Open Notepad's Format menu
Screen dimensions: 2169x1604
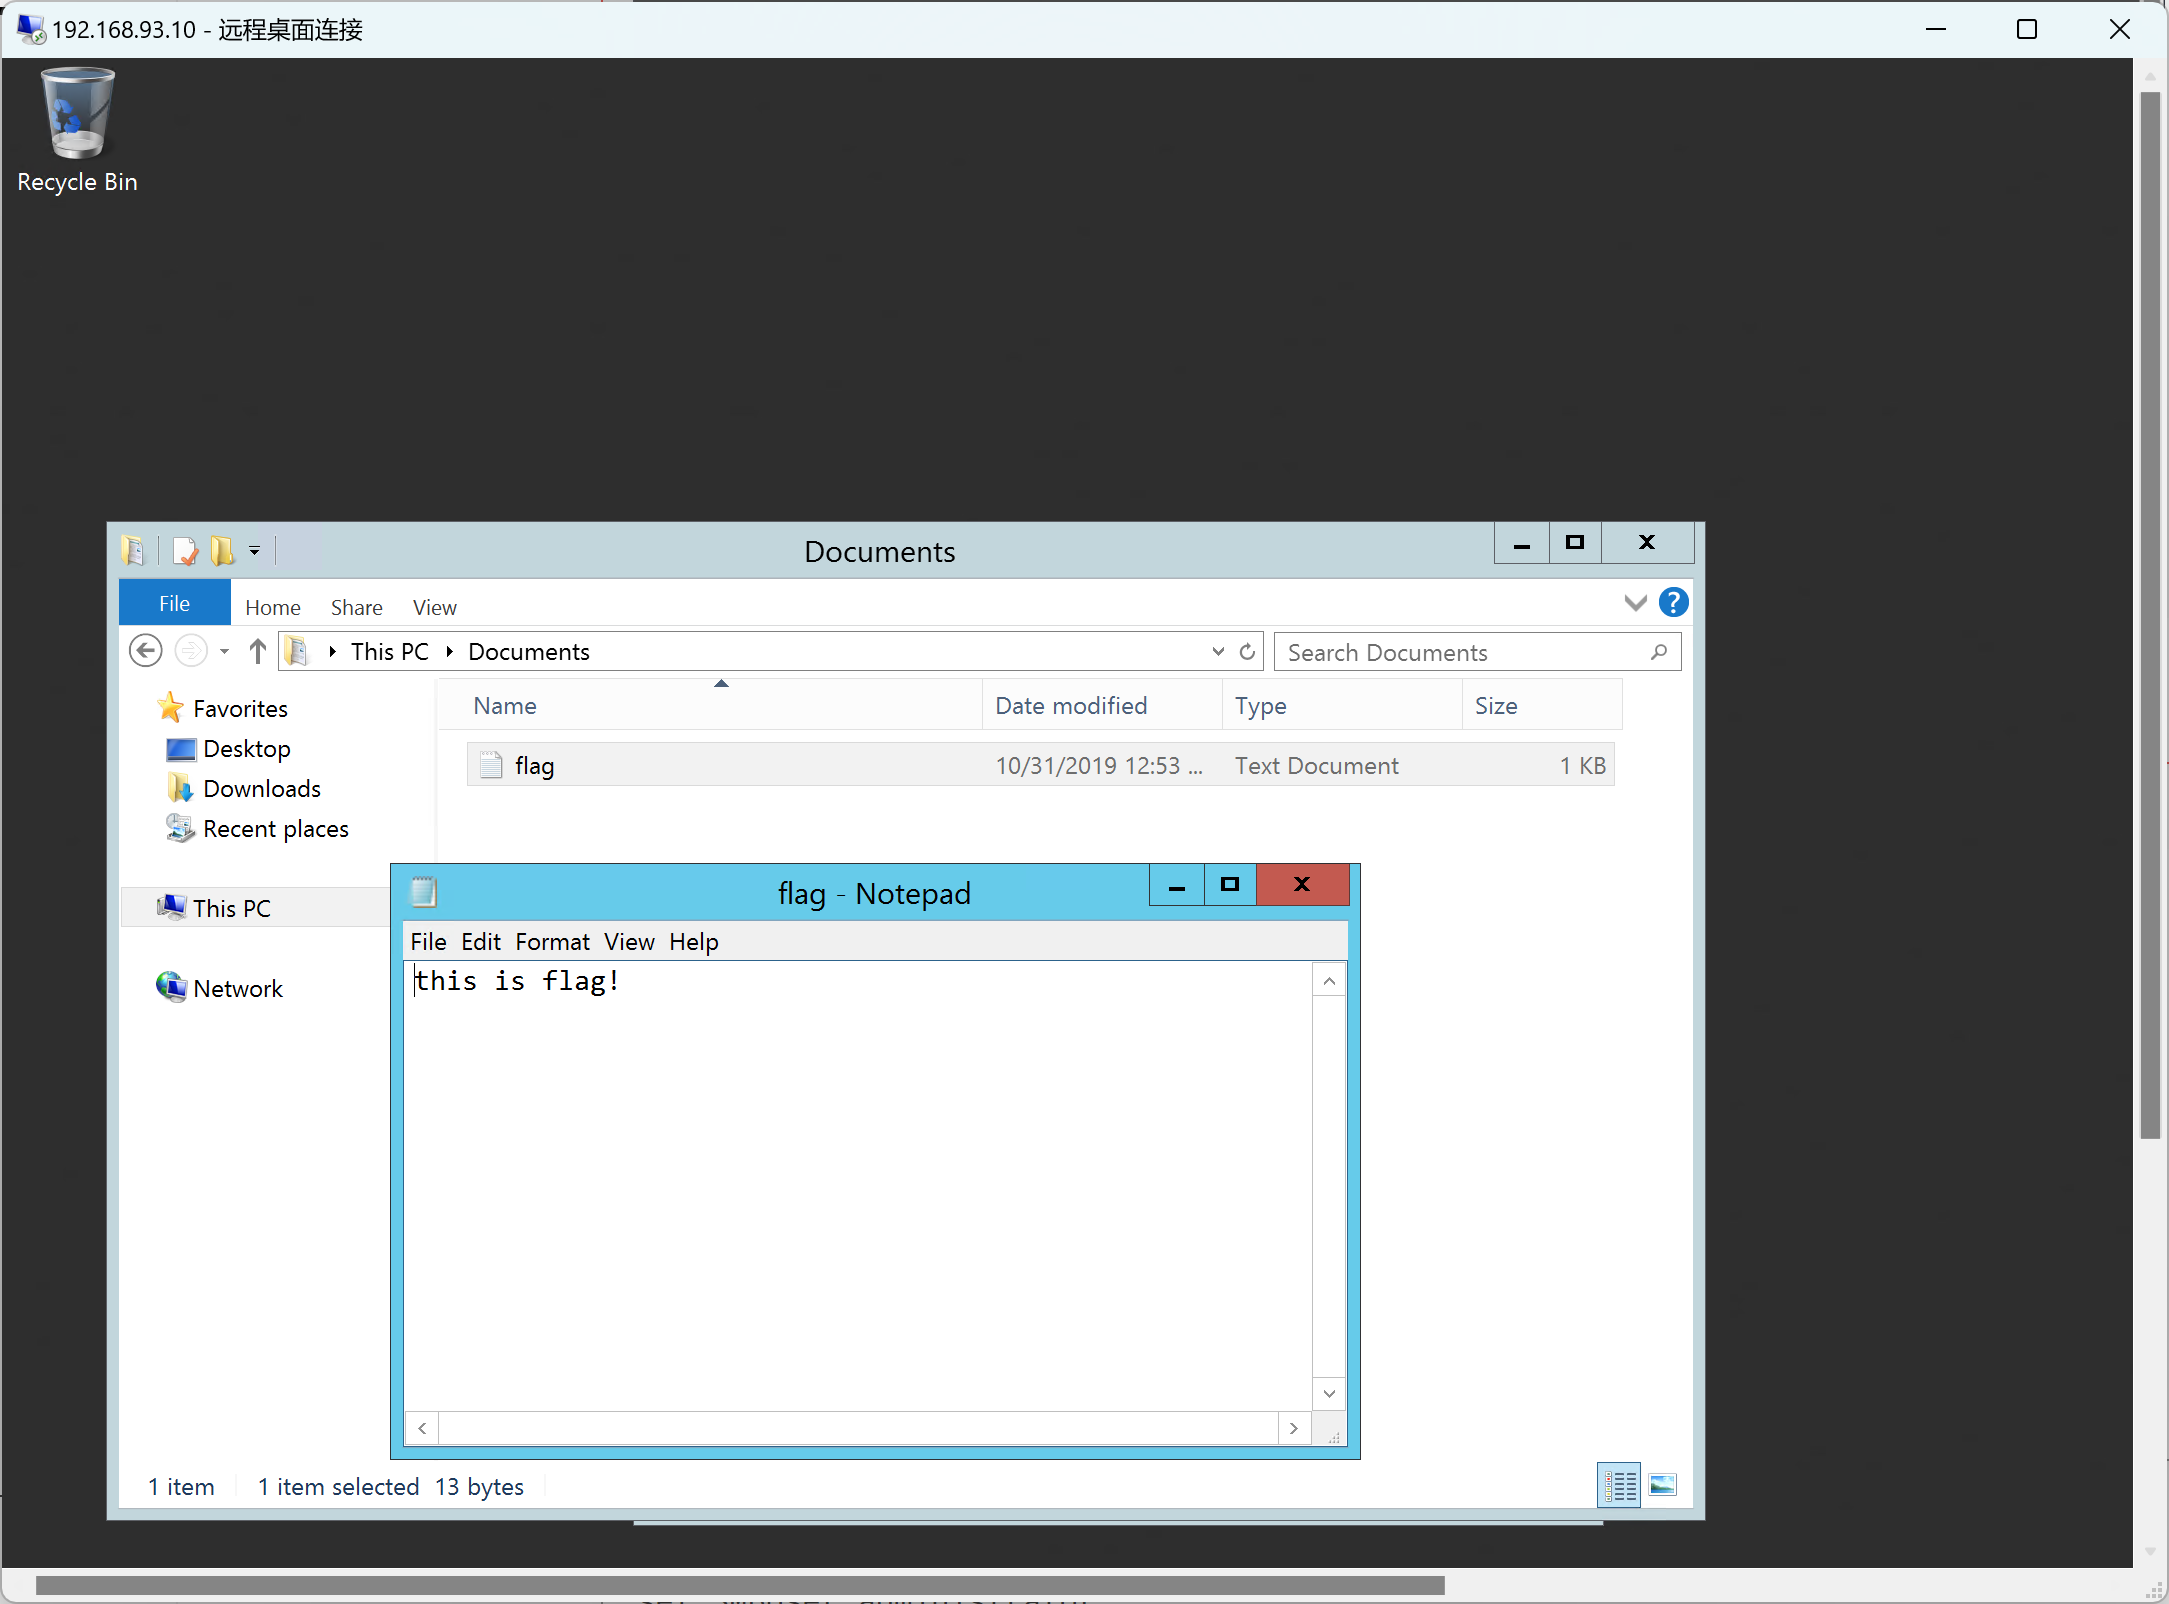(552, 942)
